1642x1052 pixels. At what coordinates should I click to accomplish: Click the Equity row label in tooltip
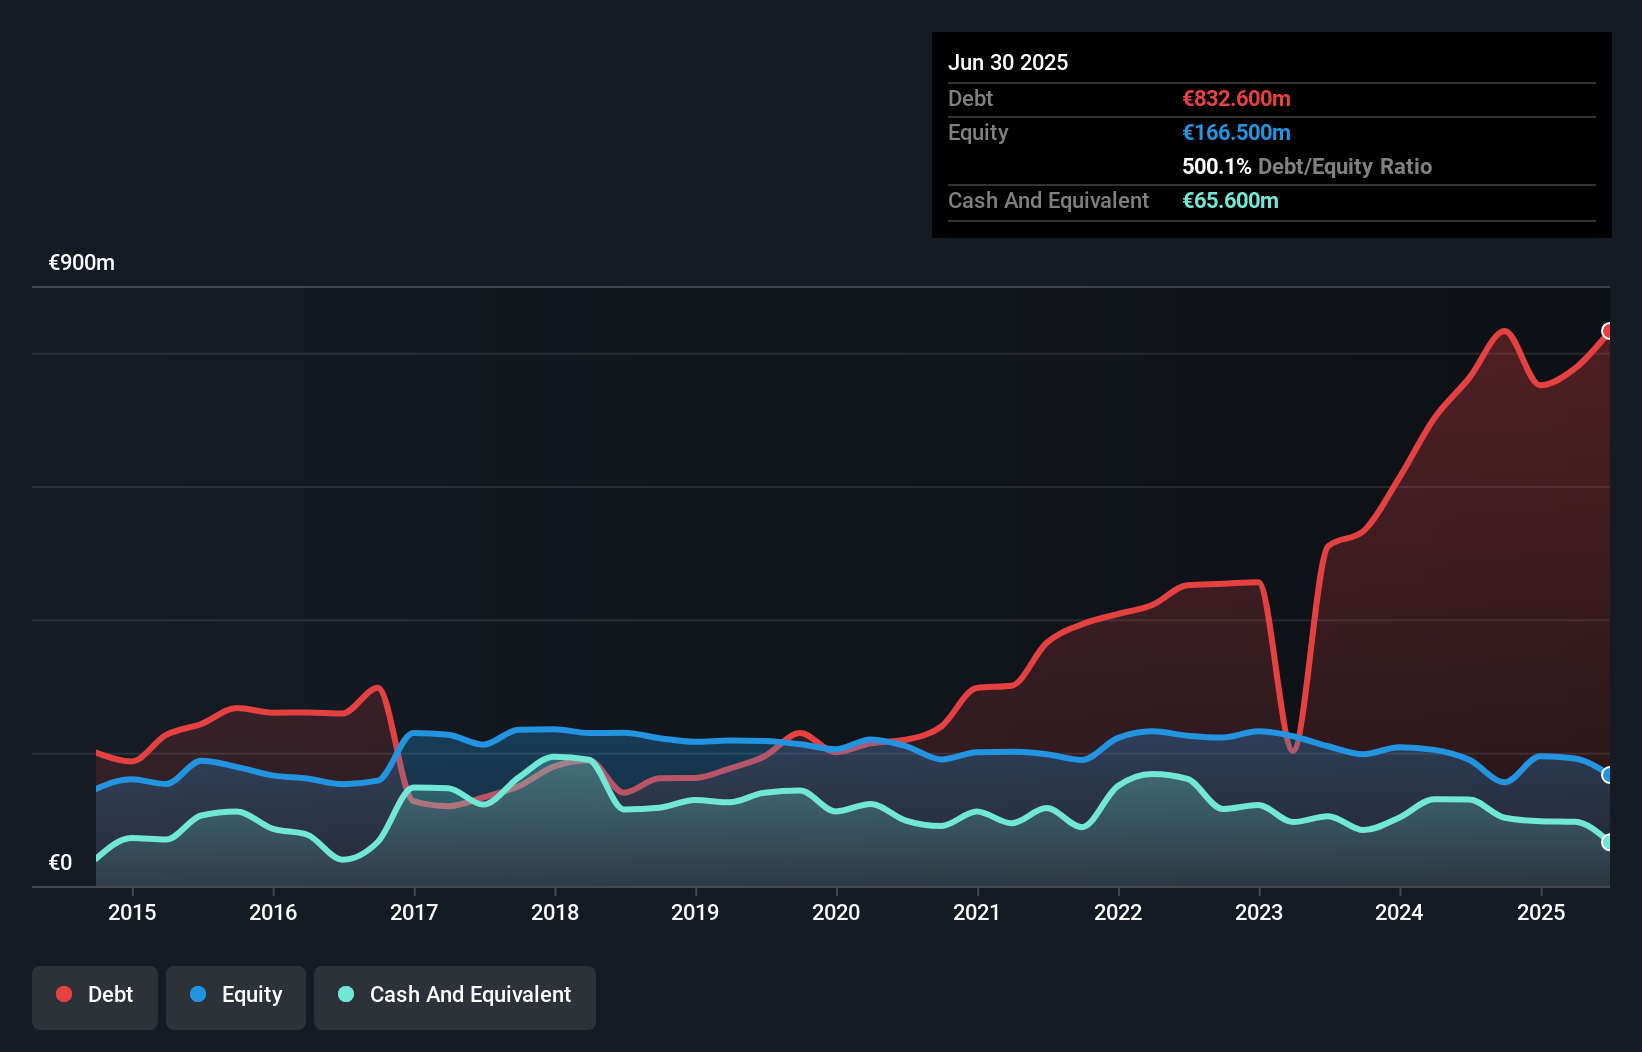point(978,132)
